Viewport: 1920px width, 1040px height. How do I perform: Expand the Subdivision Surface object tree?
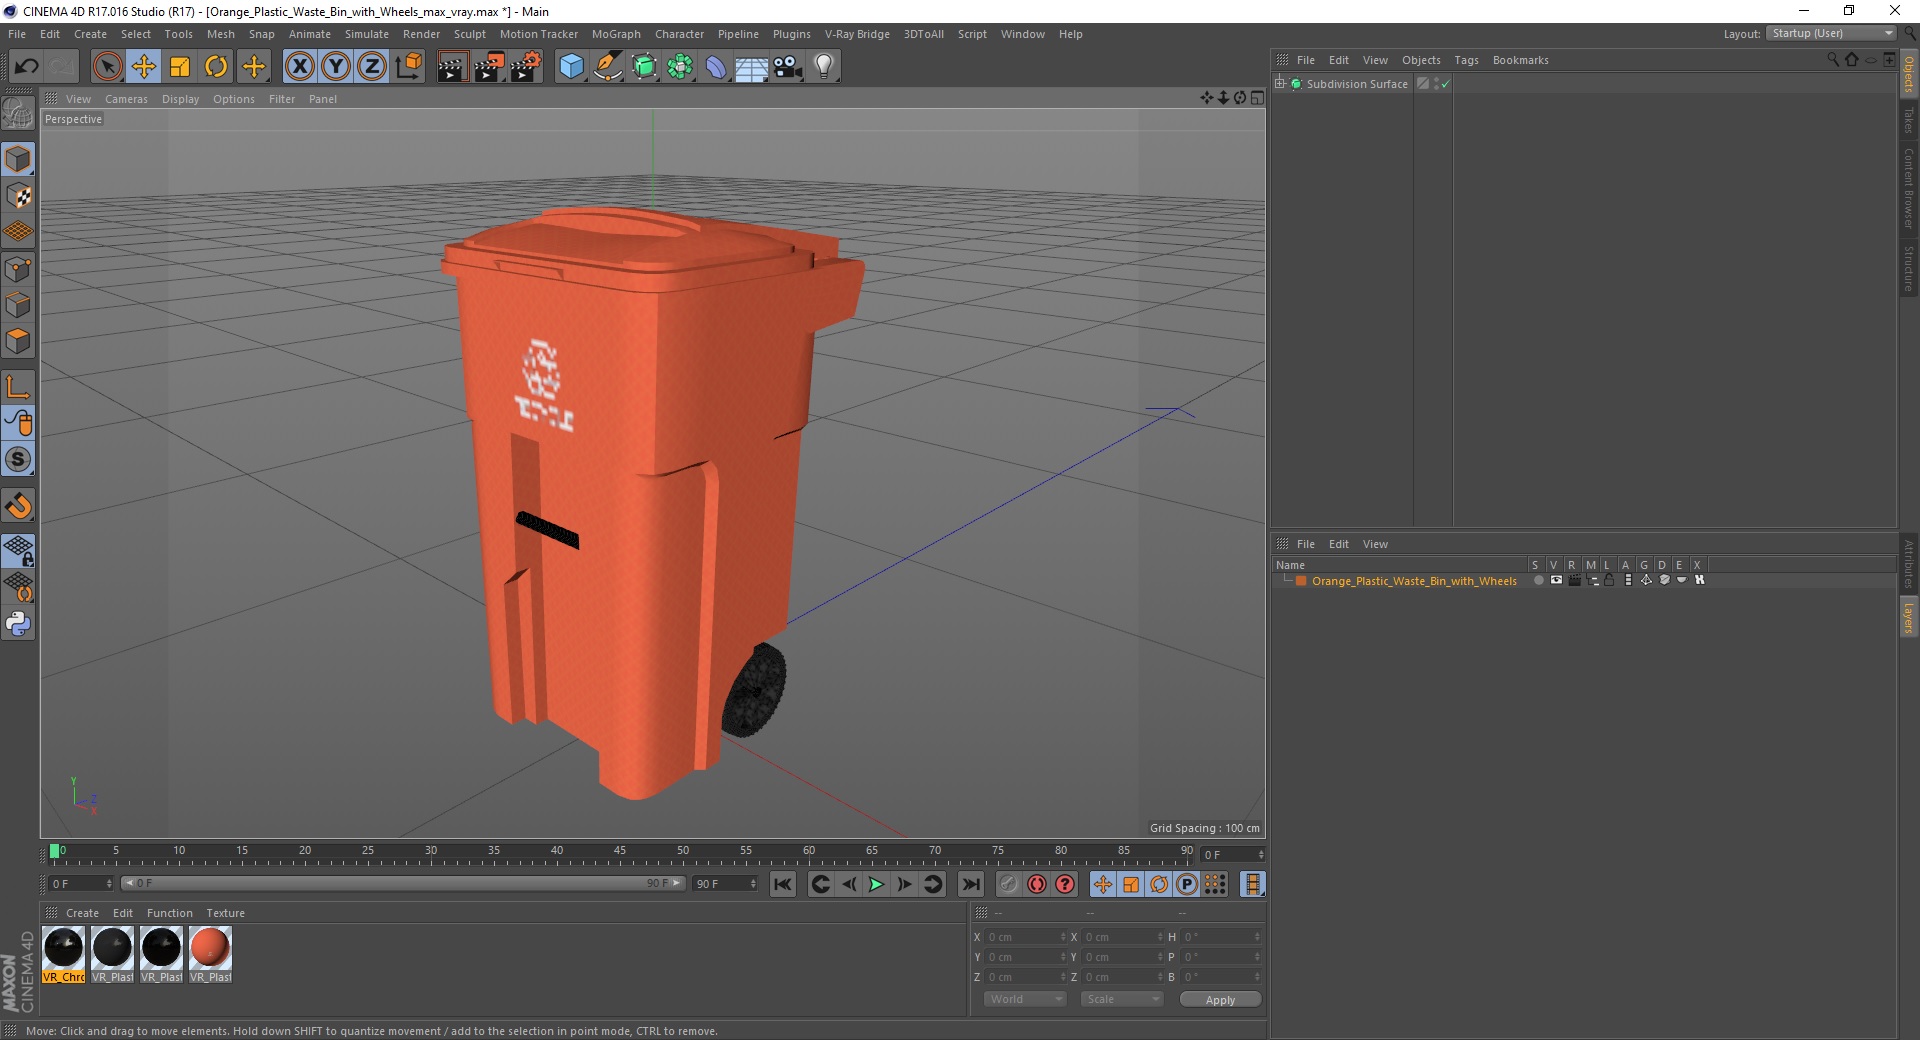coord(1280,84)
